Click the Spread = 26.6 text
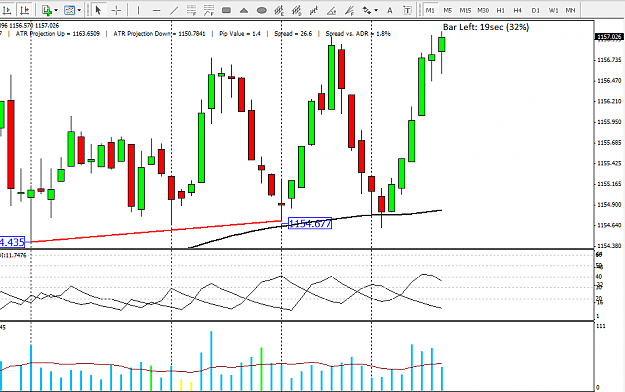Viewport: 625px width, 392px height. pos(293,33)
